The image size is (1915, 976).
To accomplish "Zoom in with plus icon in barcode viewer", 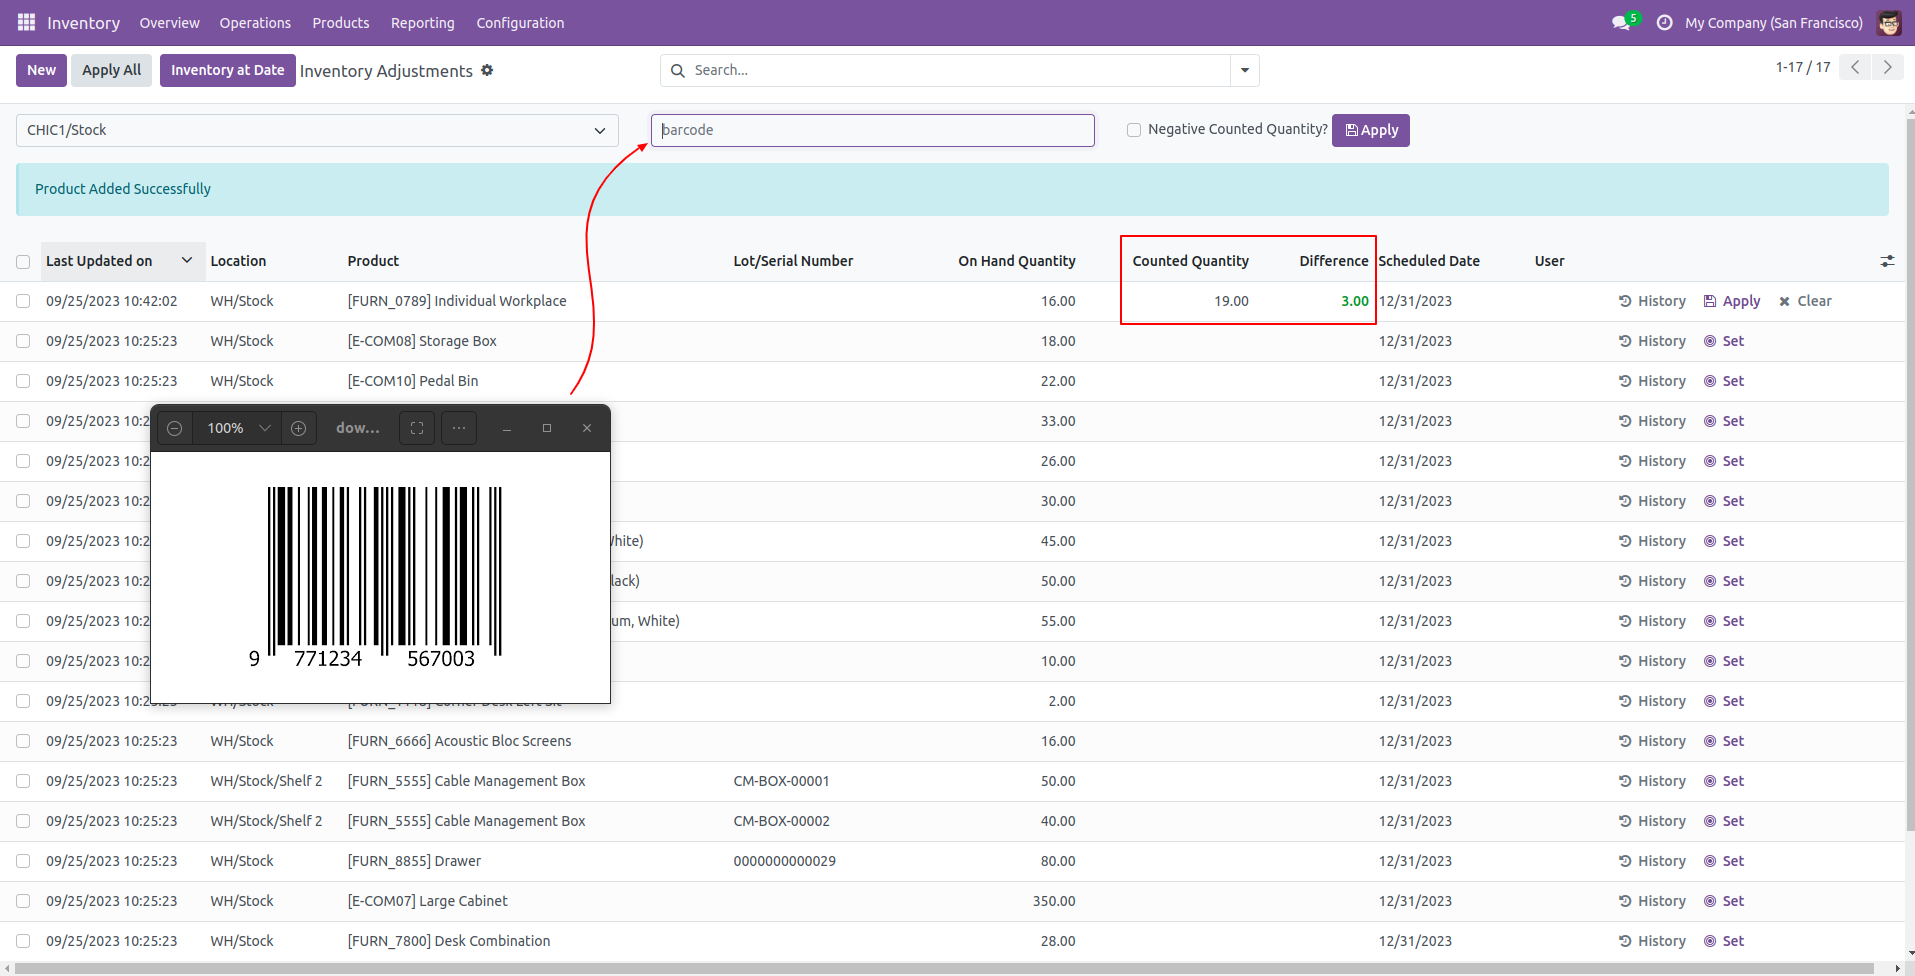I will point(298,428).
